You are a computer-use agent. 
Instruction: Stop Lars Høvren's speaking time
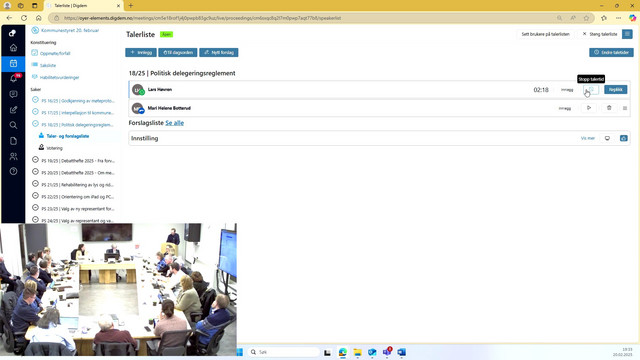point(591,89)
